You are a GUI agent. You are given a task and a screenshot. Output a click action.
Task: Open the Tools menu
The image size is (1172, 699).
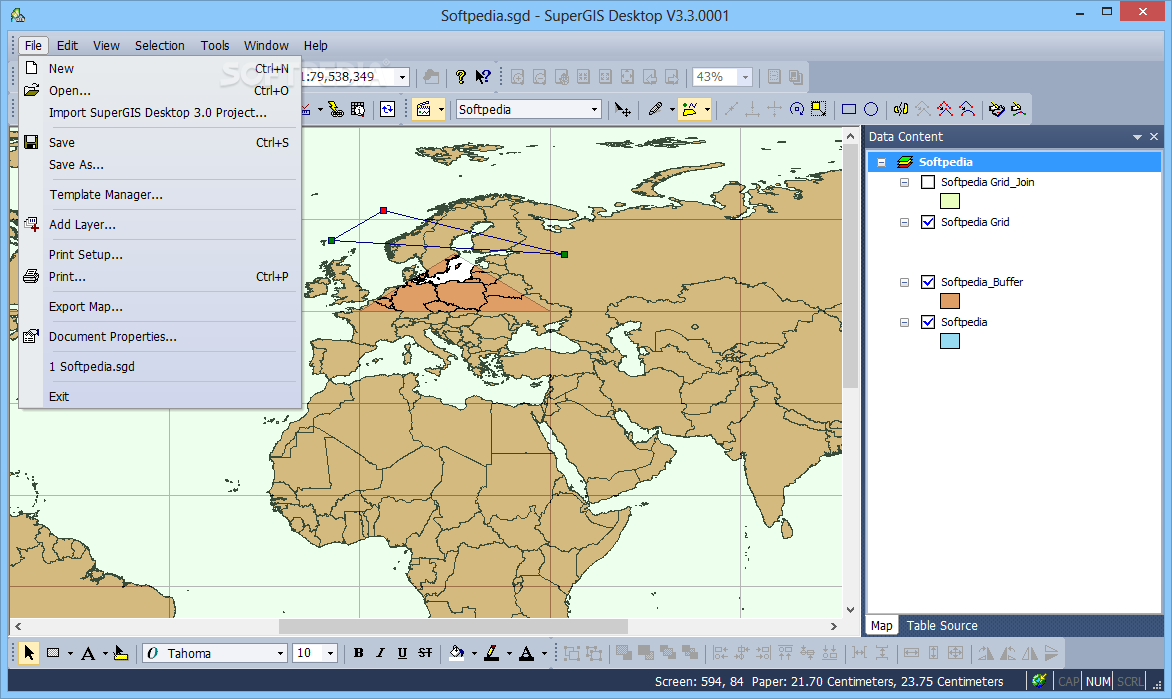tap(215, 46)
